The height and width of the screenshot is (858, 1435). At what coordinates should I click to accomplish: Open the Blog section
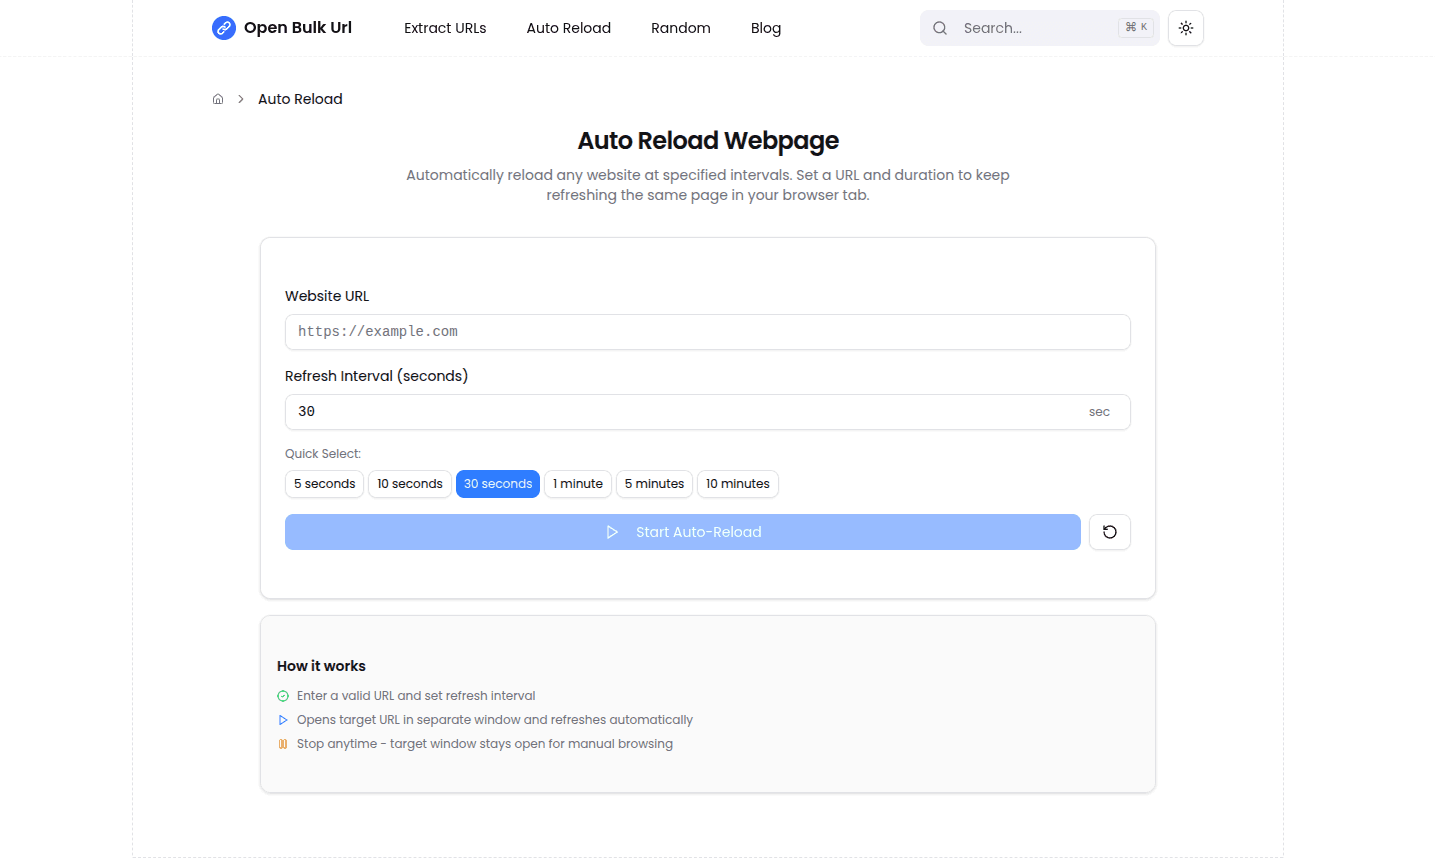[x=765, y=28]
